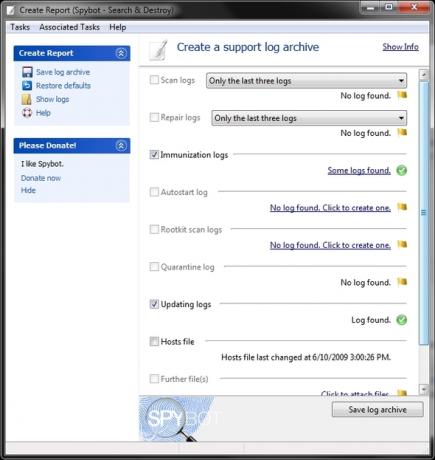Click the Show logs folder icon

click(x=26, y=99)
